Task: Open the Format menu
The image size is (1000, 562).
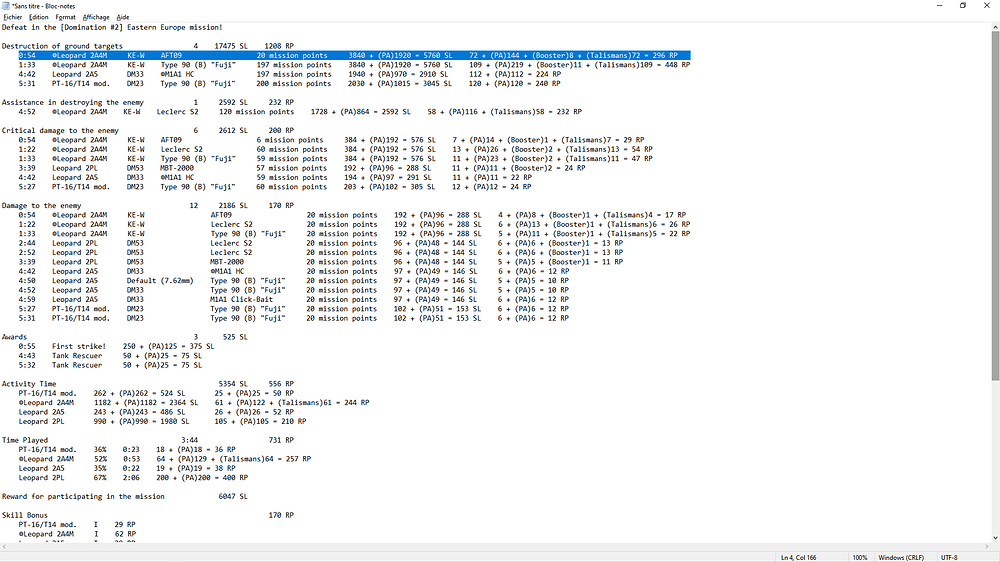Action: pyautogui.click(x=66, y=17)
